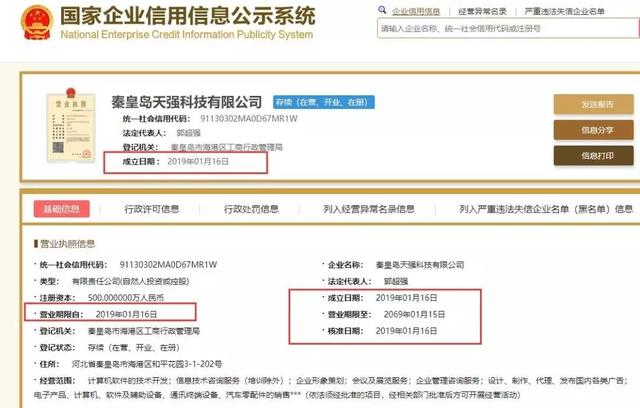This screenshot has height=408, width=640.
Task: Switch to 列入严重违法失信企业名单（黑名单）信息 tab
Action: (x=546, y=209)
